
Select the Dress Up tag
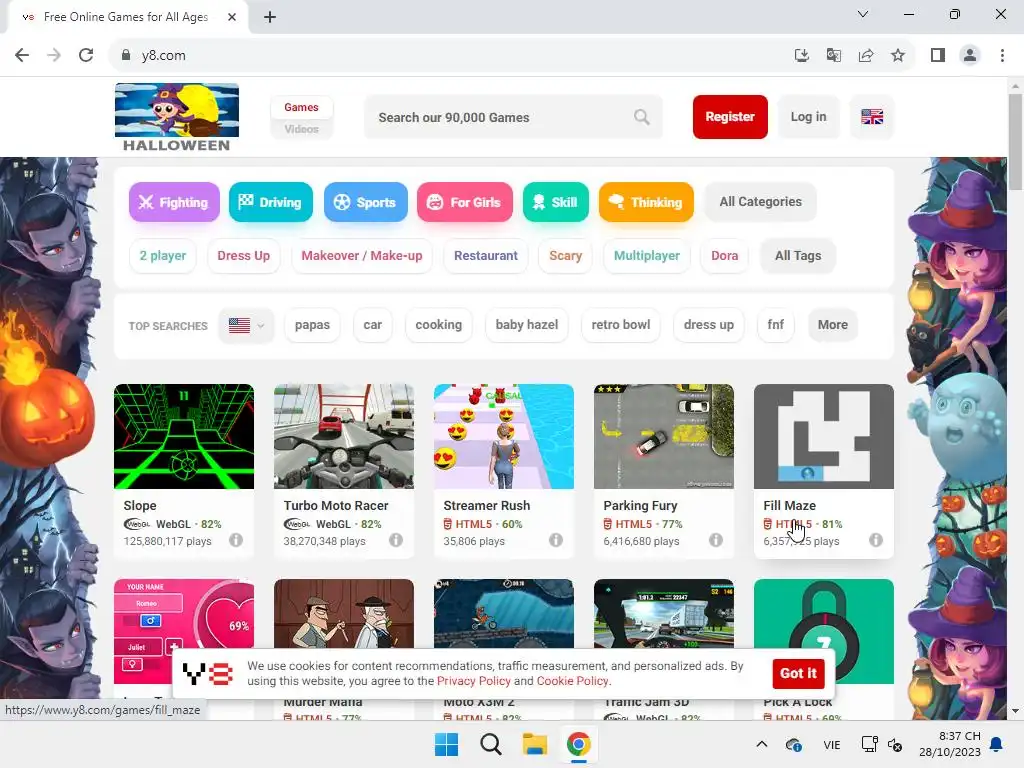(x=244, y=256)
